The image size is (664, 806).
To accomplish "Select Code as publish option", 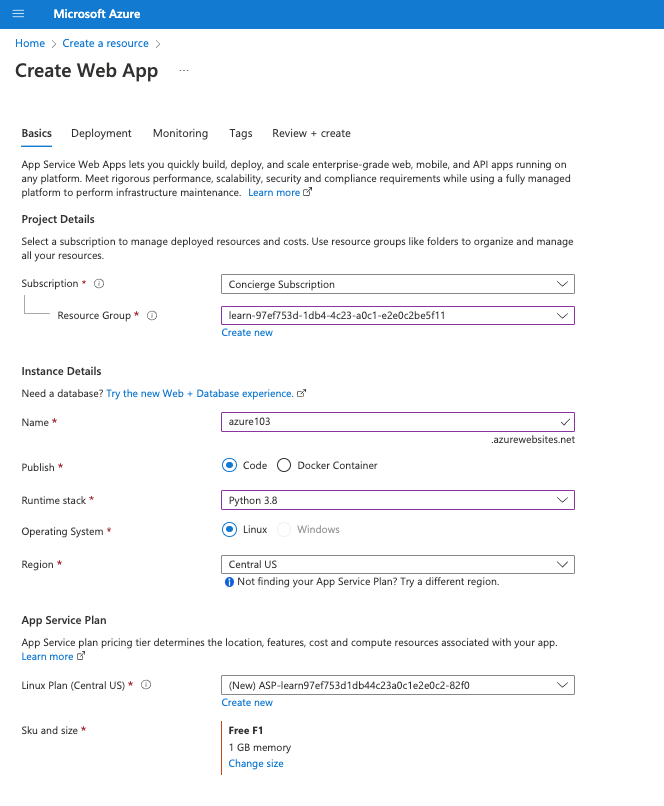I will pos(229,465).
